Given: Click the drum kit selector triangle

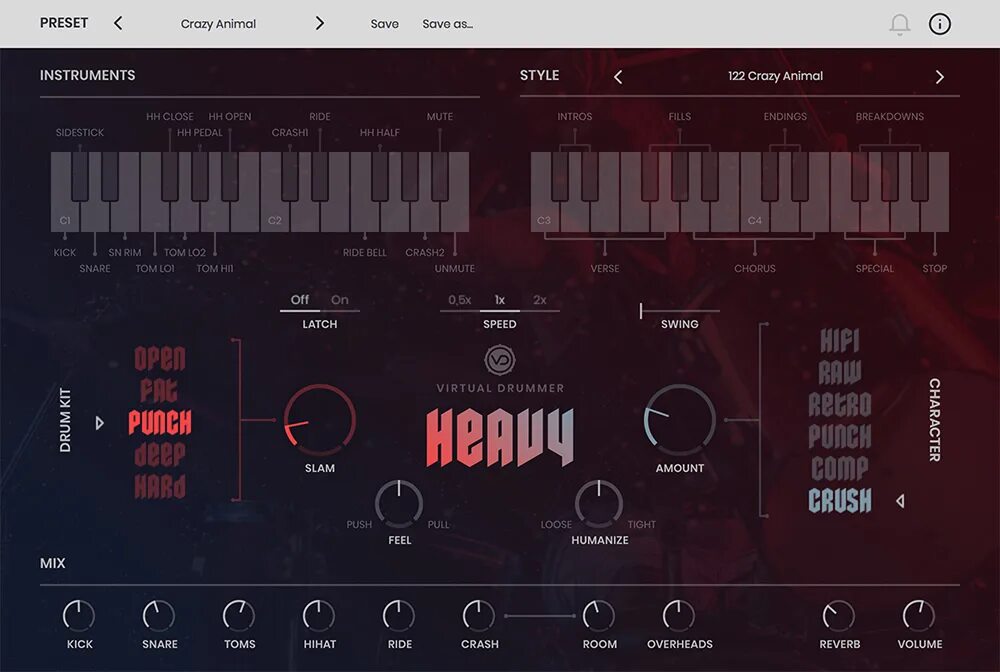Looking at the screenshot, I should (x=99, y=423).
